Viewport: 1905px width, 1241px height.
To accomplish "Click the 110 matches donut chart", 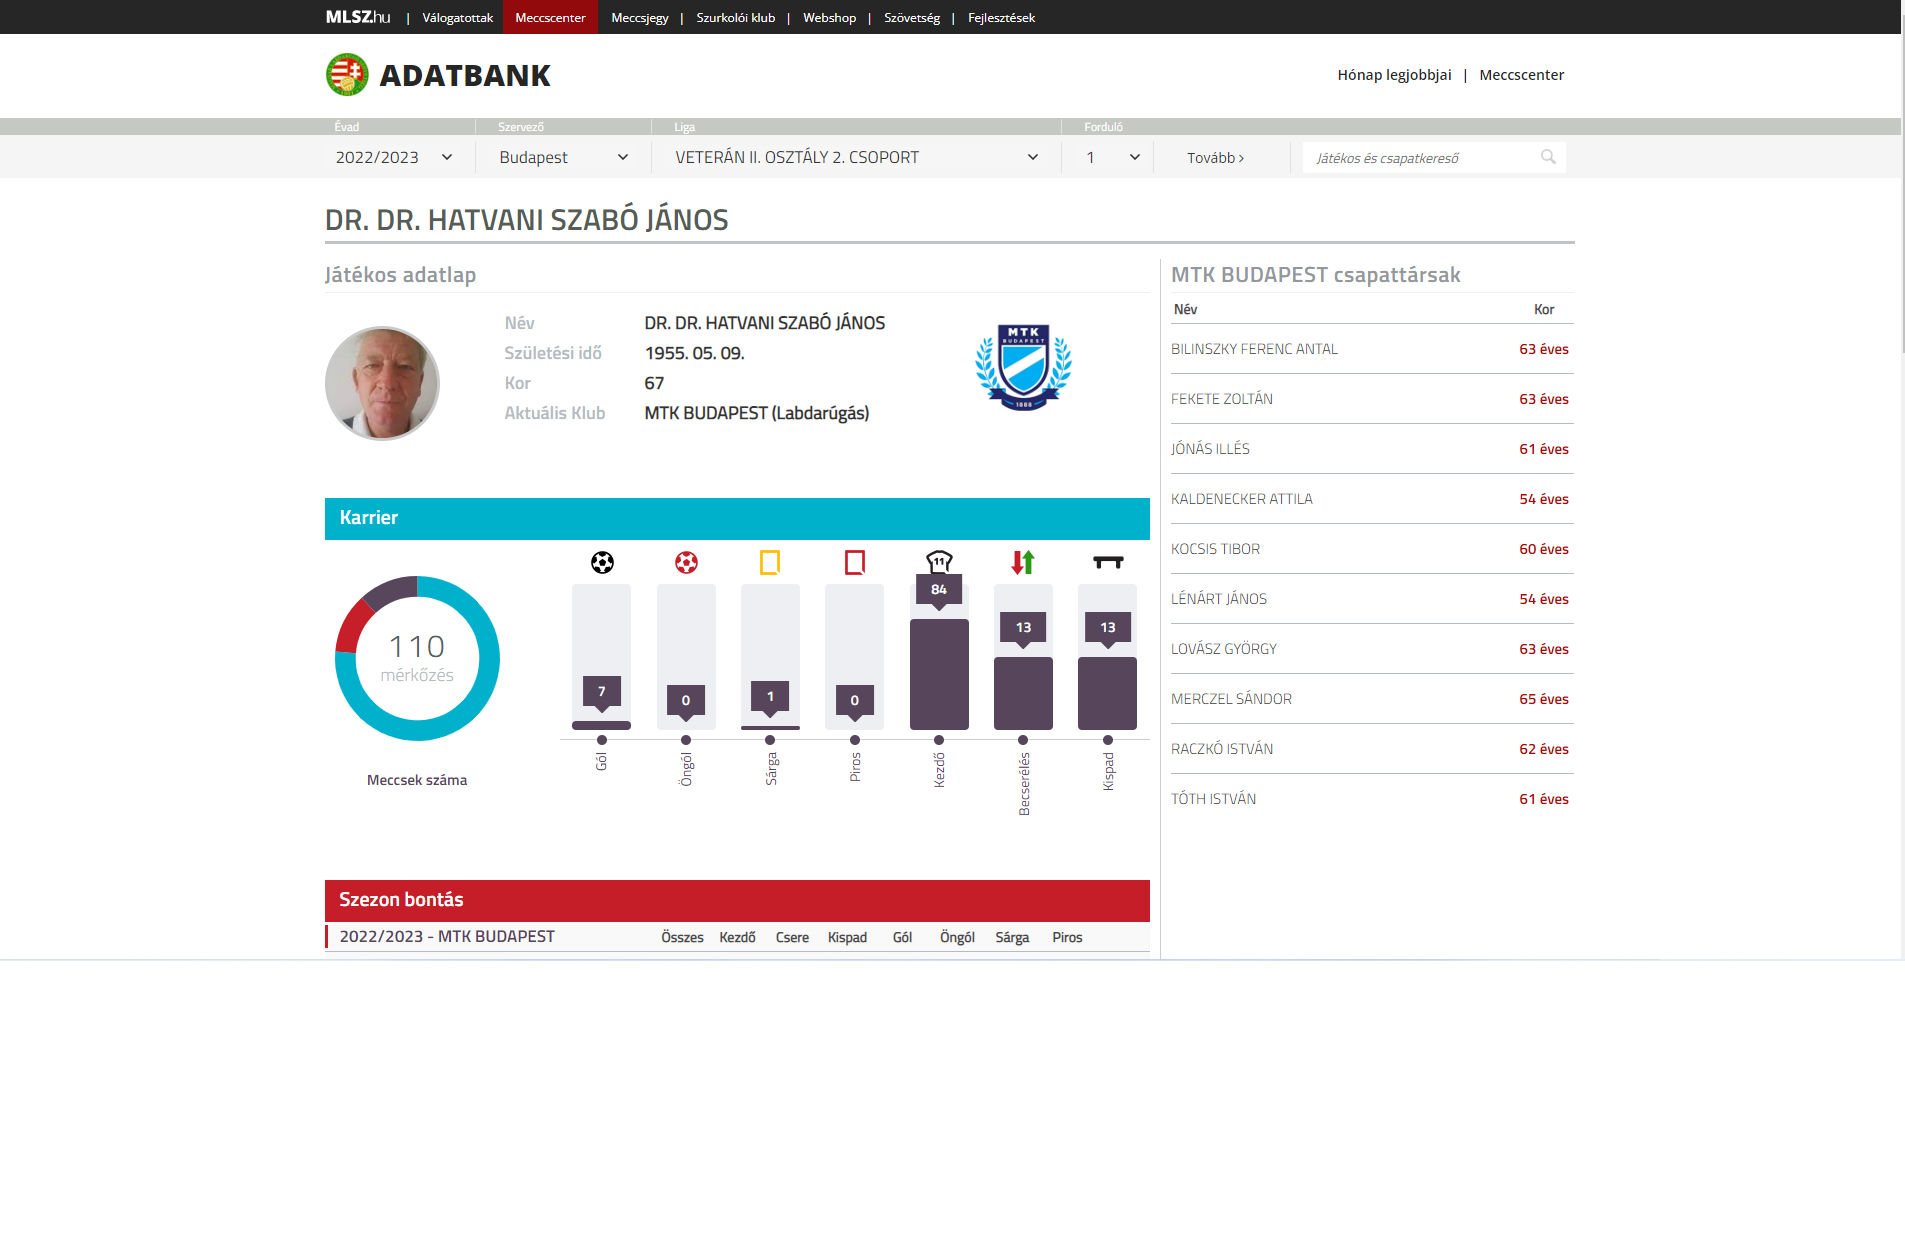I will point(417,658).
